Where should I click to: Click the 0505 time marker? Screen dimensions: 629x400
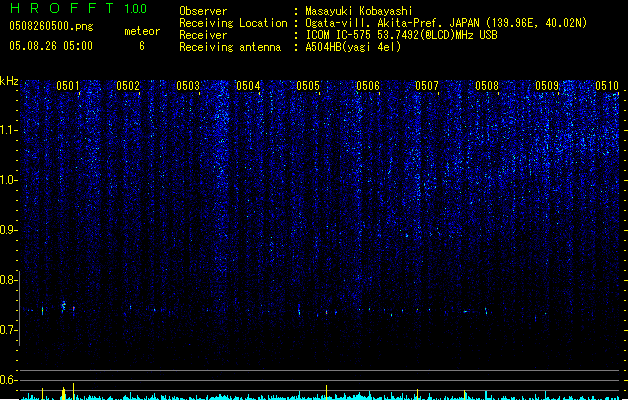[308, 86]
